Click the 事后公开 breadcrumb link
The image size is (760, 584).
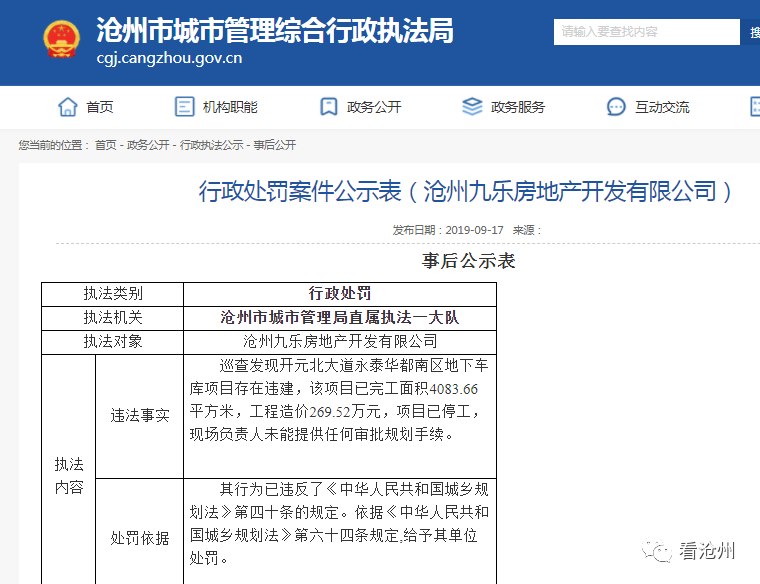click(274, 145)
